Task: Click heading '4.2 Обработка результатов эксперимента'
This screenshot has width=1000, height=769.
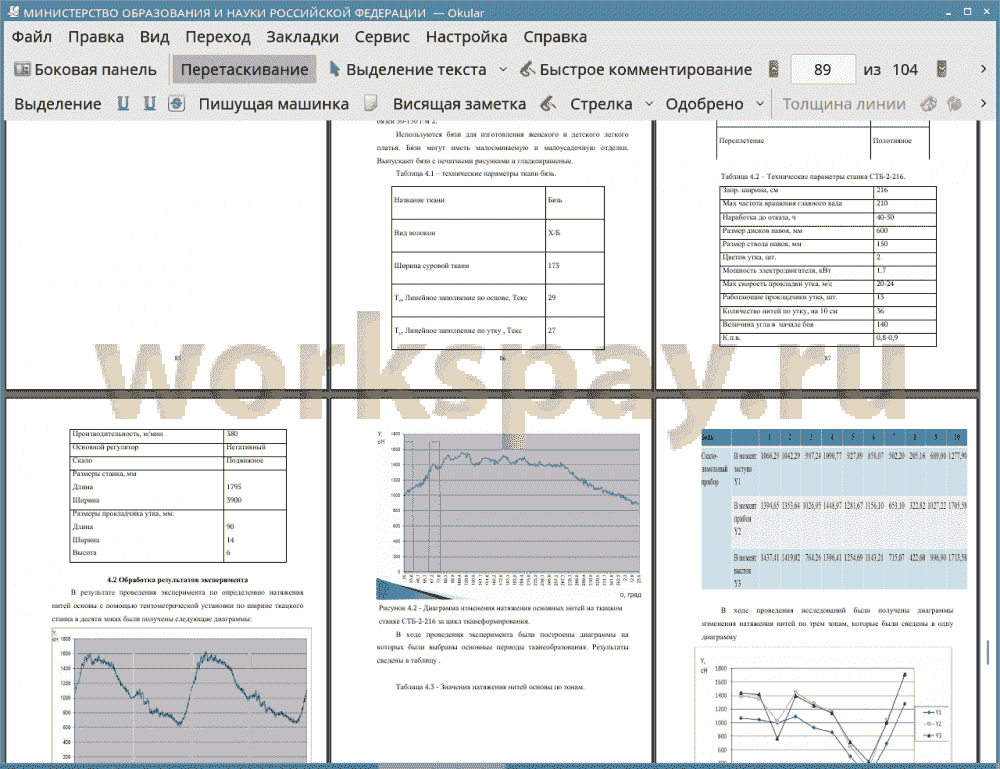Action: click(177, 580)
